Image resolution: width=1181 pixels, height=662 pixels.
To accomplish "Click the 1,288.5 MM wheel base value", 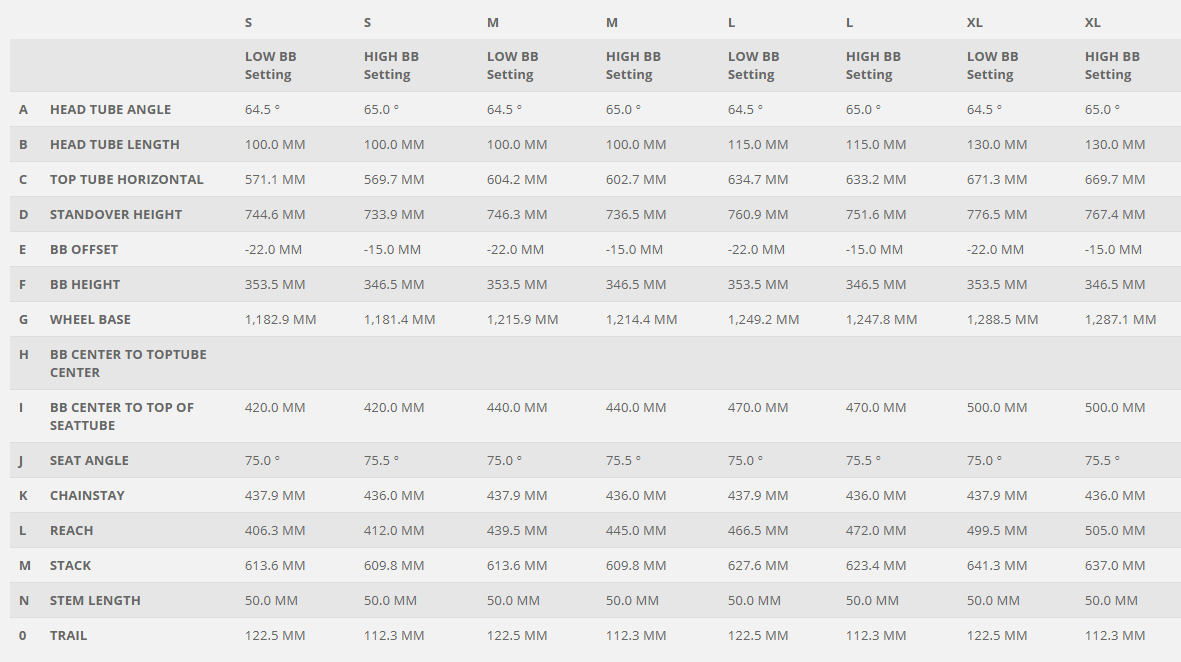I will point(1002,319).
